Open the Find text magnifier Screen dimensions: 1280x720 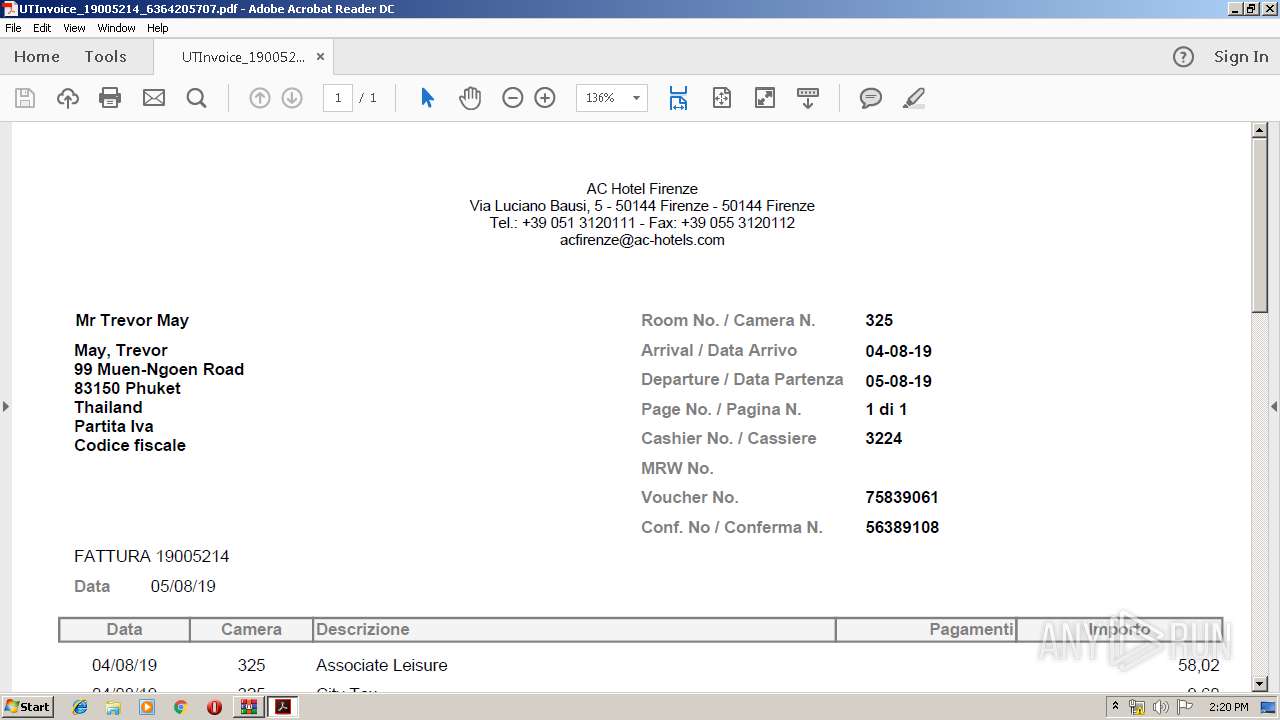(x=196, y=98)
